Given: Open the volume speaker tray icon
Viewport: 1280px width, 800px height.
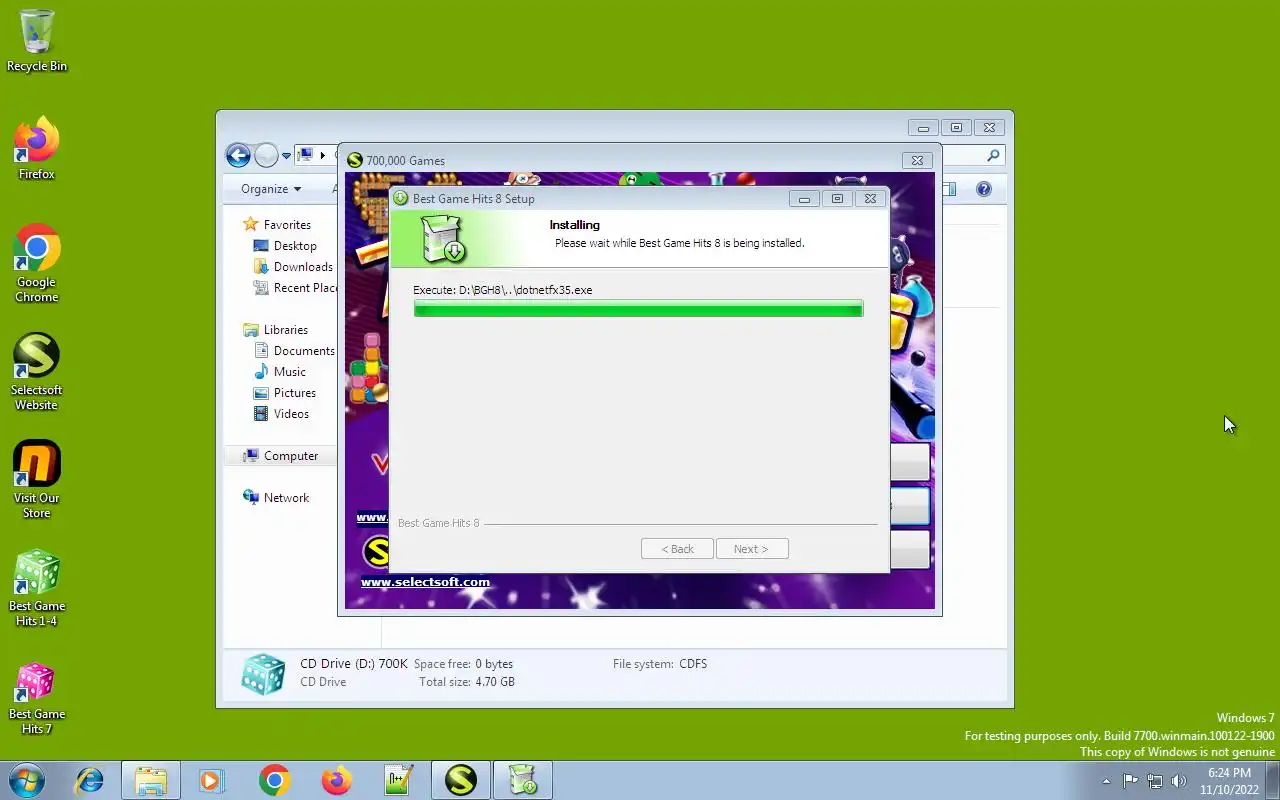Looking at the screenshot, I should [1179, 781].
